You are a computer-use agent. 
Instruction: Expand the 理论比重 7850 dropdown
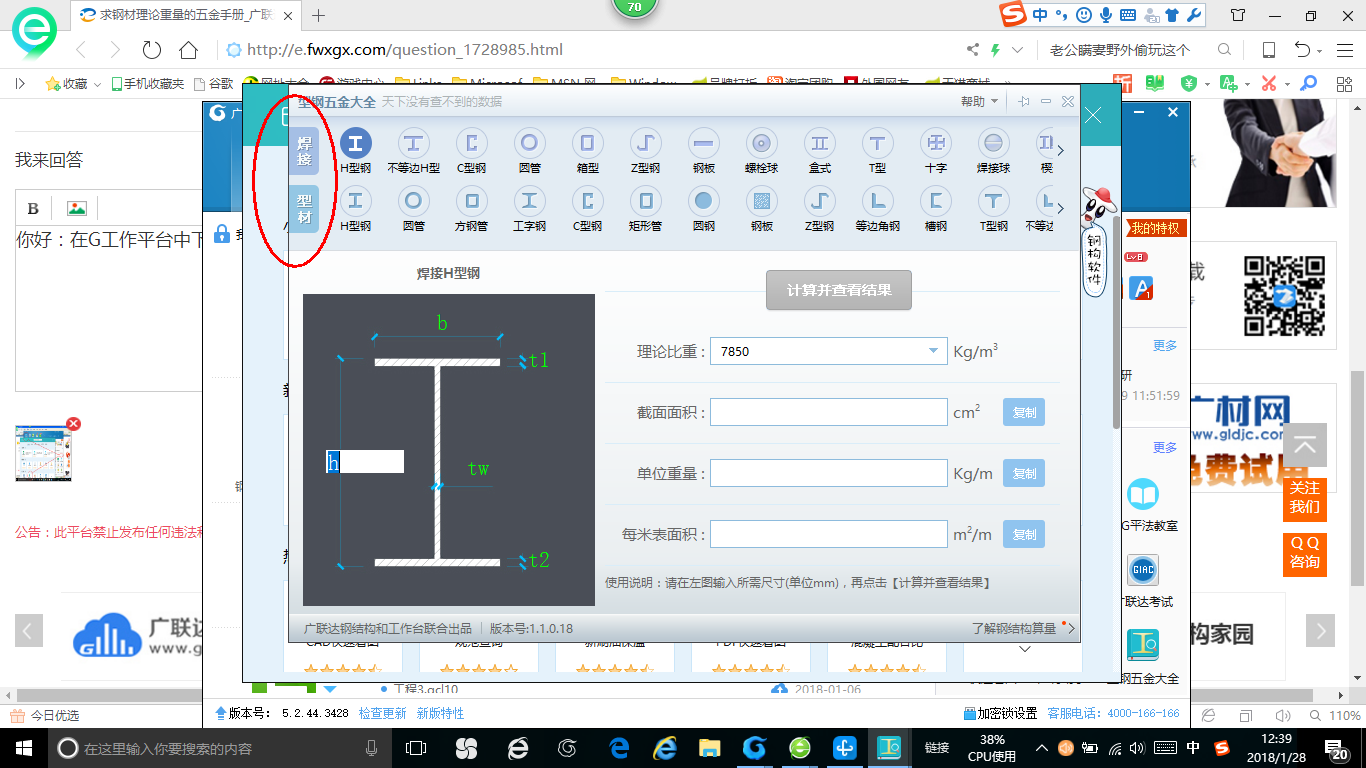click(932, 351)
